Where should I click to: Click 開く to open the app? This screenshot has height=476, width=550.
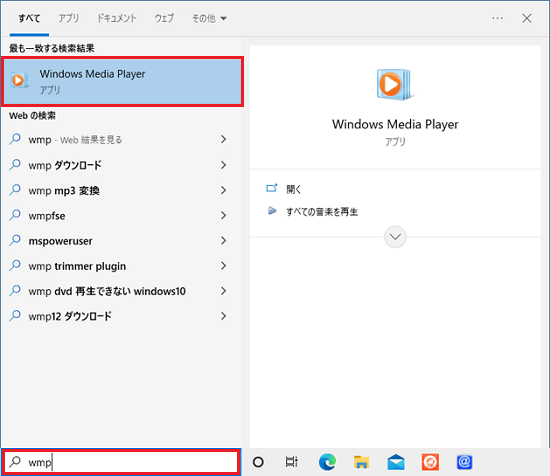tap(293, 189)
